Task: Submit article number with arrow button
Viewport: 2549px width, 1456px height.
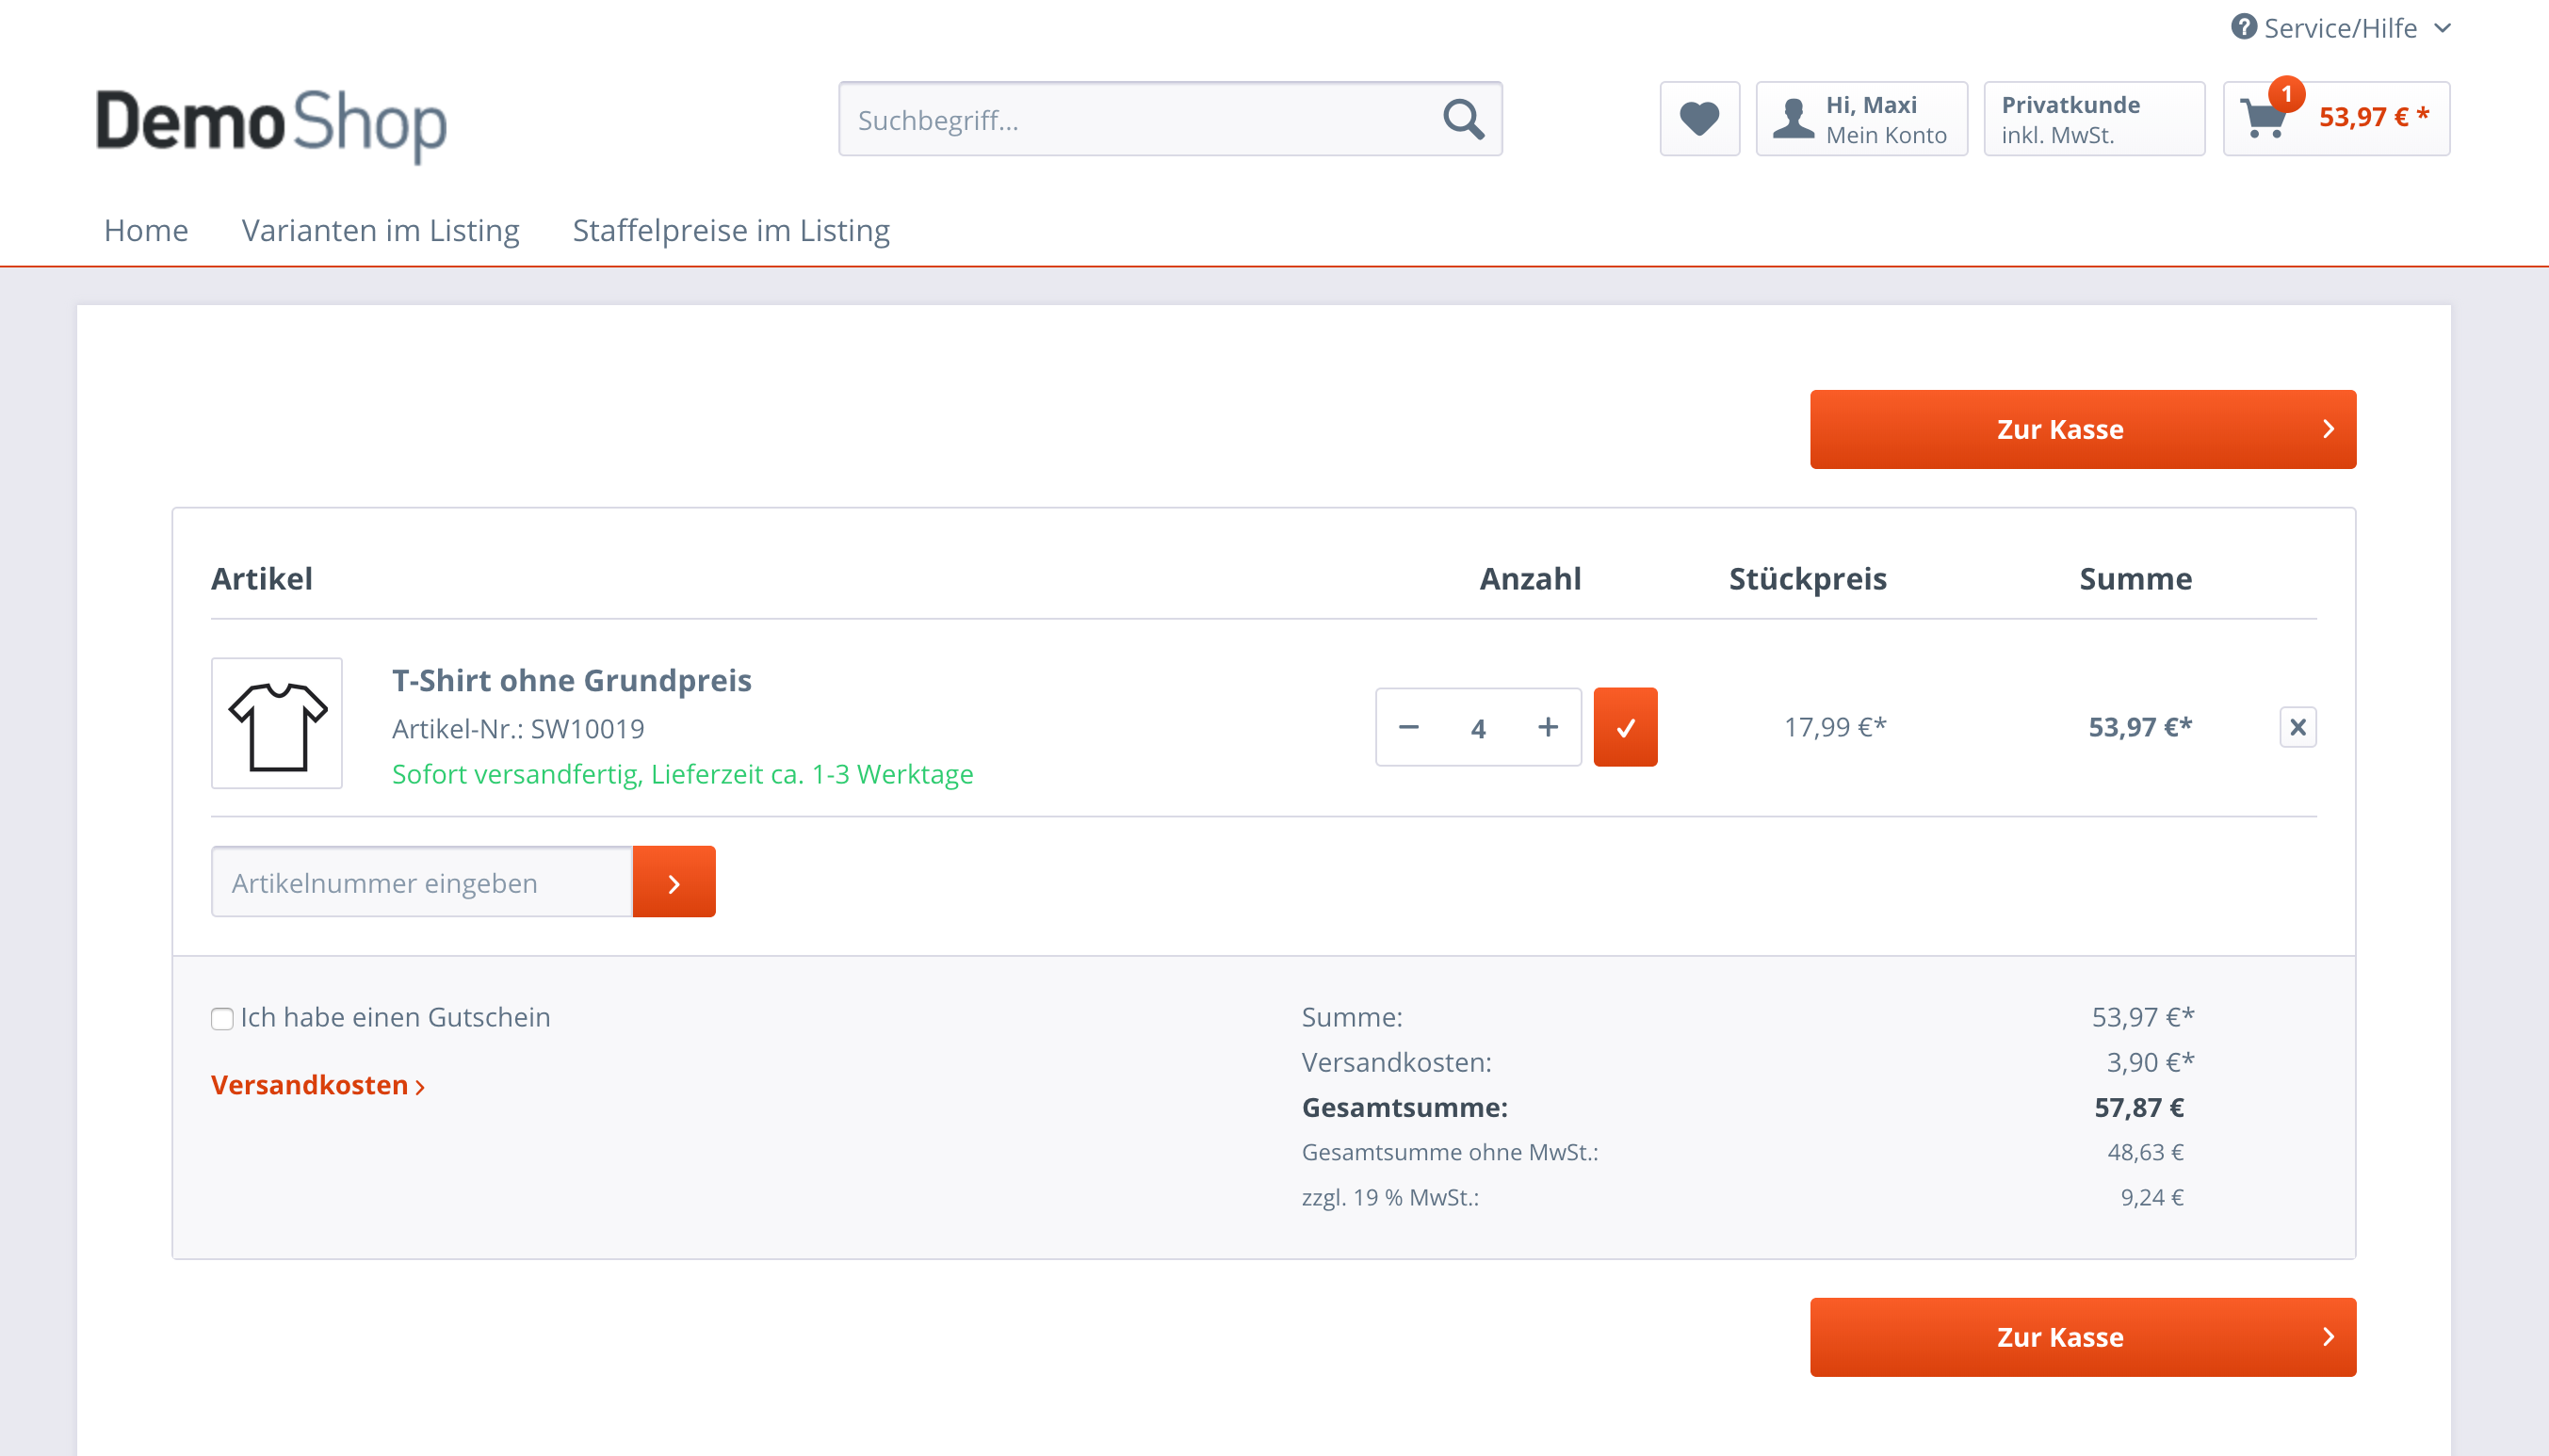Action: (674, 882)
